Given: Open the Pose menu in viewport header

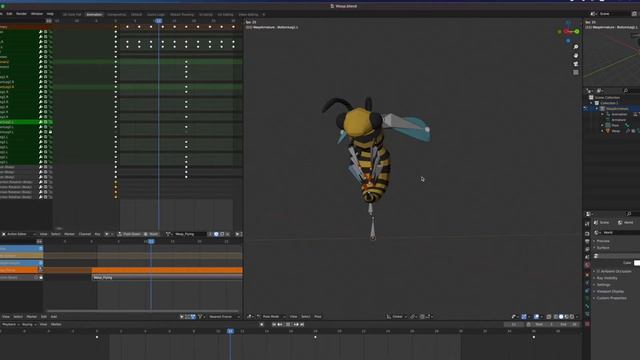Looking at the screenshot, I should [318, 317].
